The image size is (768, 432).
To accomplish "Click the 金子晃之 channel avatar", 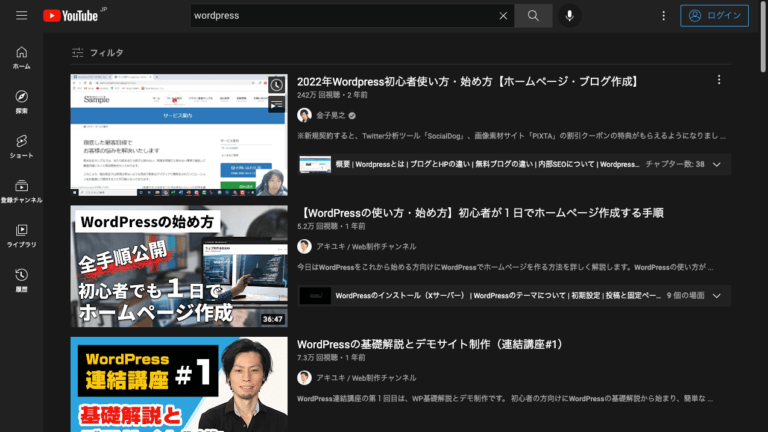I will 304,115.
